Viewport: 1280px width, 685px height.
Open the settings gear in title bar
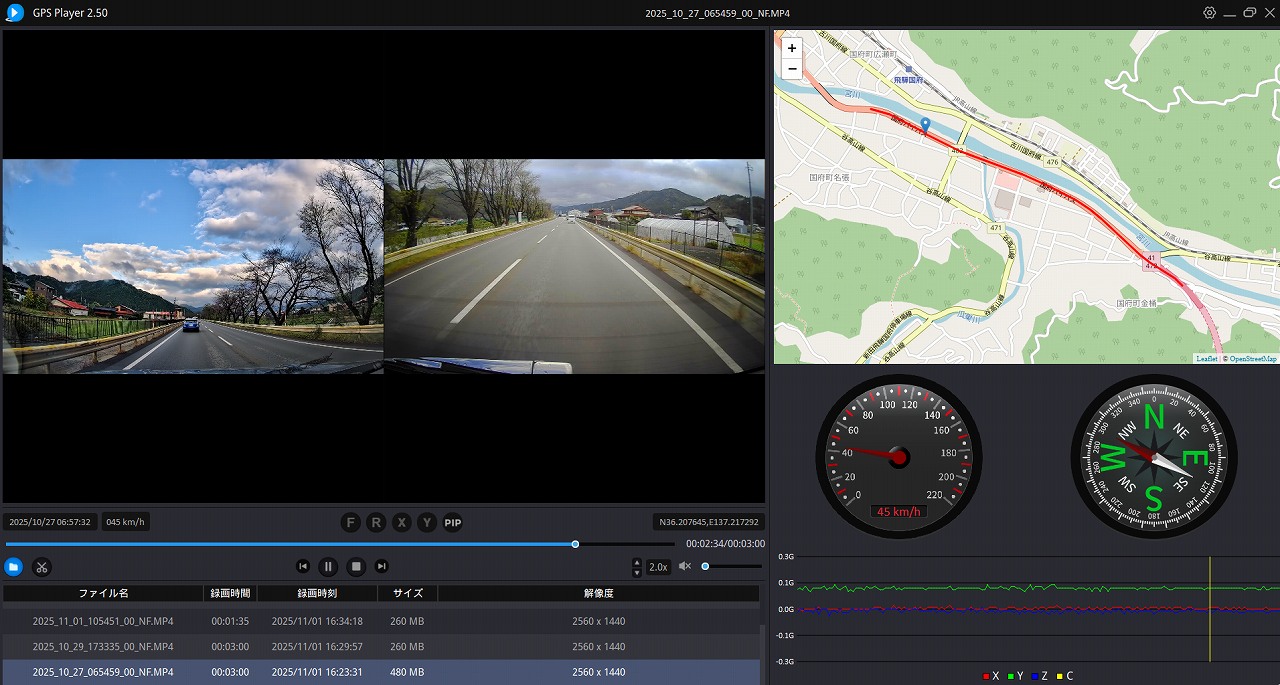pyautogui.click(x=1209, y=13)
